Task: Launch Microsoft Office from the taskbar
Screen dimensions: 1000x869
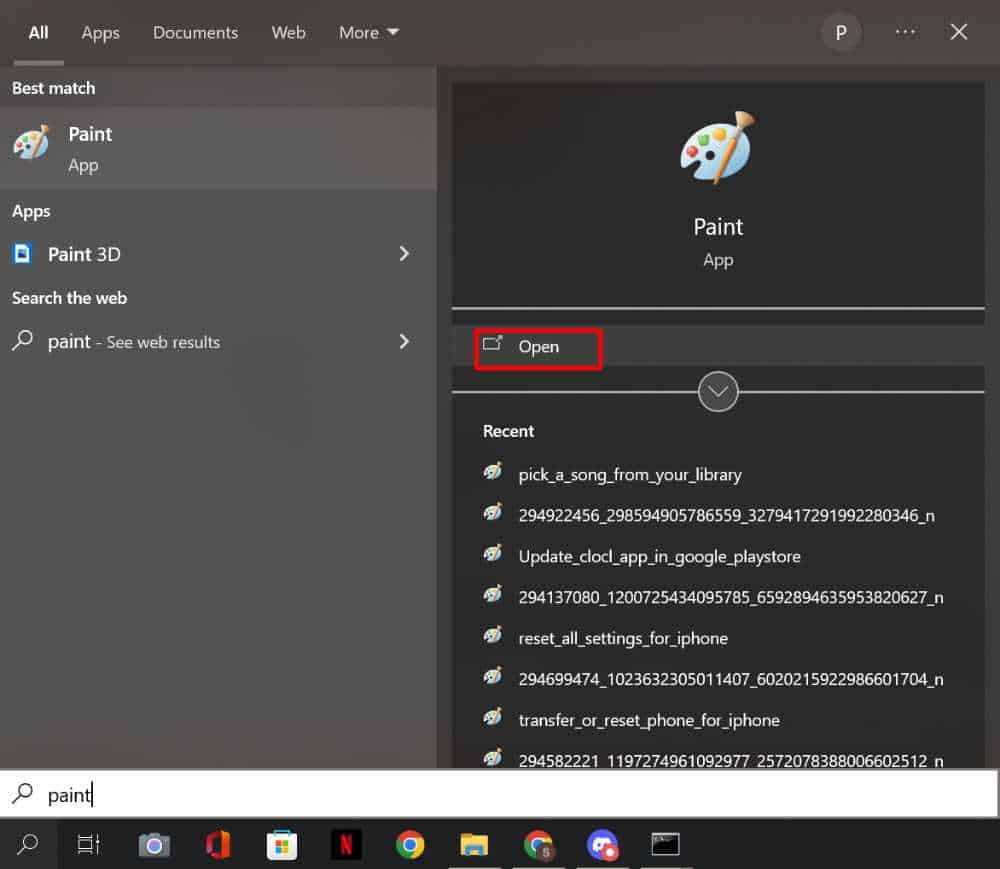Action: click(x=217, y=845)
